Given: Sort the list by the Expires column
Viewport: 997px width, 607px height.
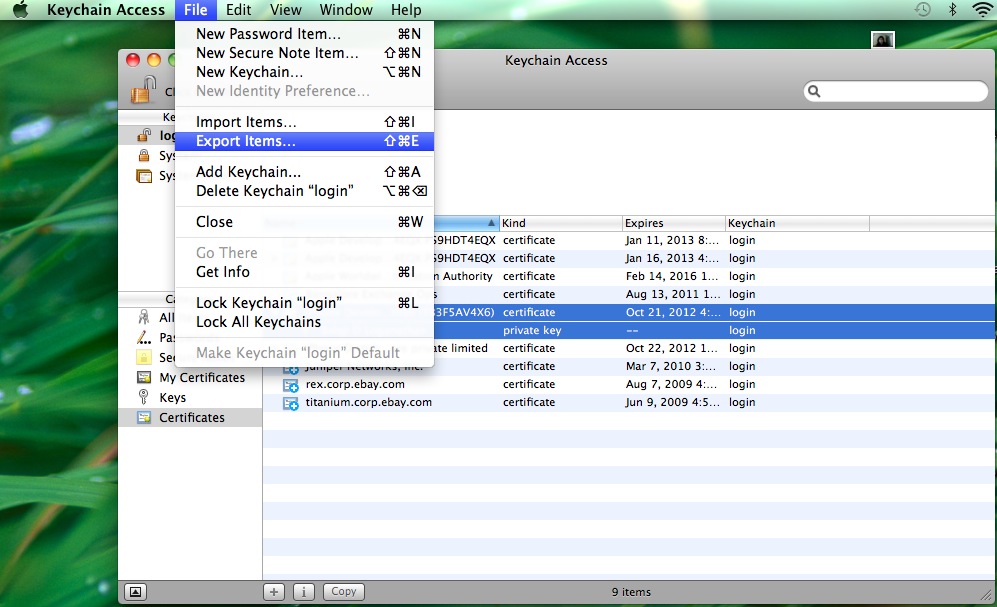Looking at the screenshot, I should point(673,223).
